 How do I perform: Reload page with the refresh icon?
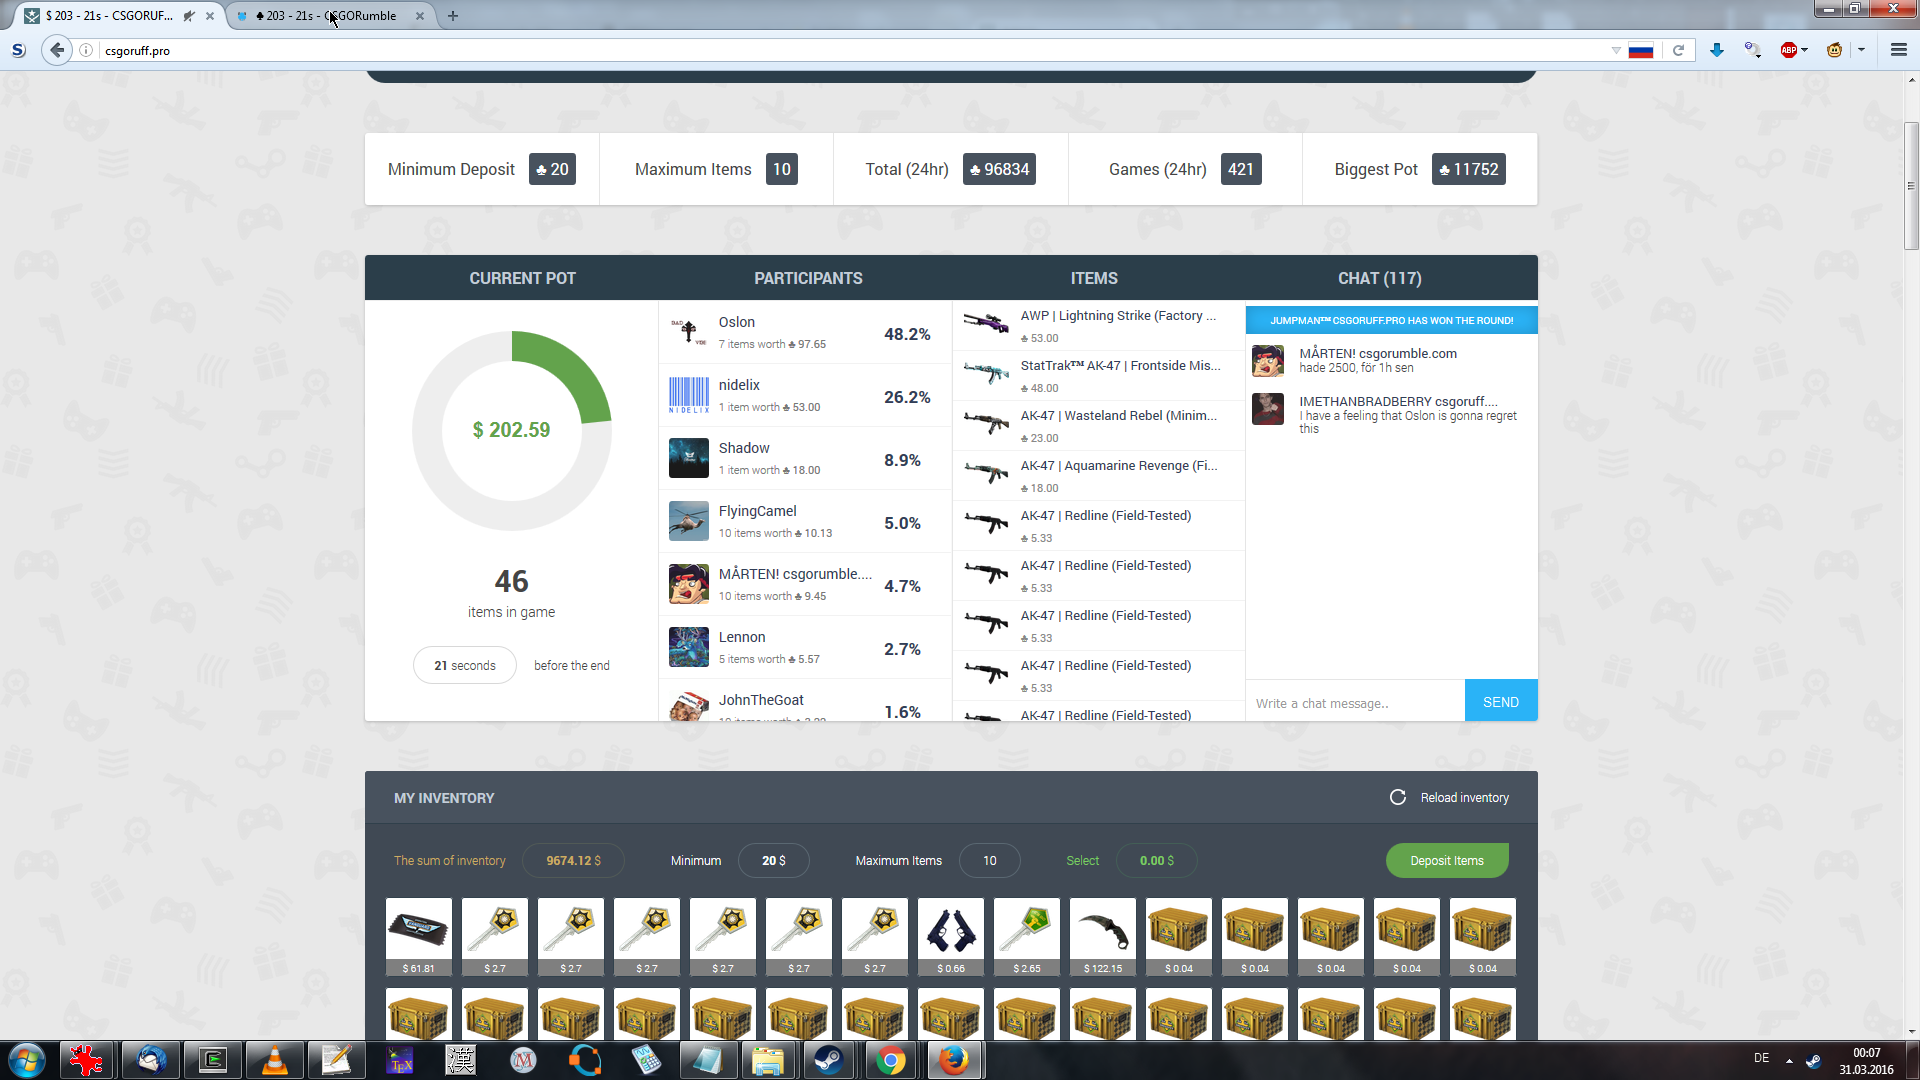(x=1679, y=50)
